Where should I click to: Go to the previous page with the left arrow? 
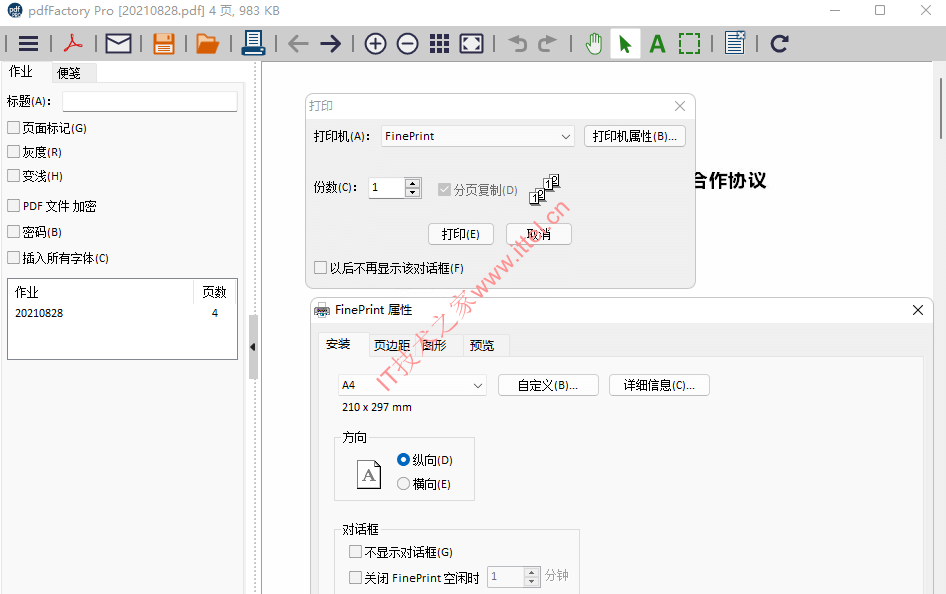[298, 43]
